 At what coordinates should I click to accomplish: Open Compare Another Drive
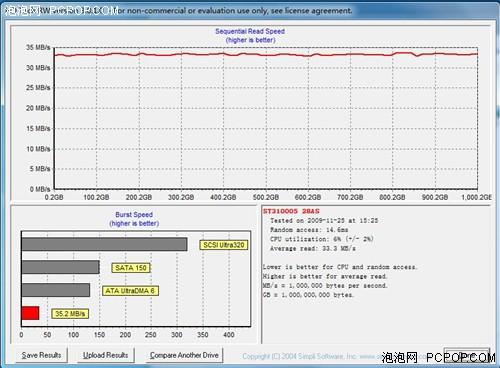tap(184, 355)
